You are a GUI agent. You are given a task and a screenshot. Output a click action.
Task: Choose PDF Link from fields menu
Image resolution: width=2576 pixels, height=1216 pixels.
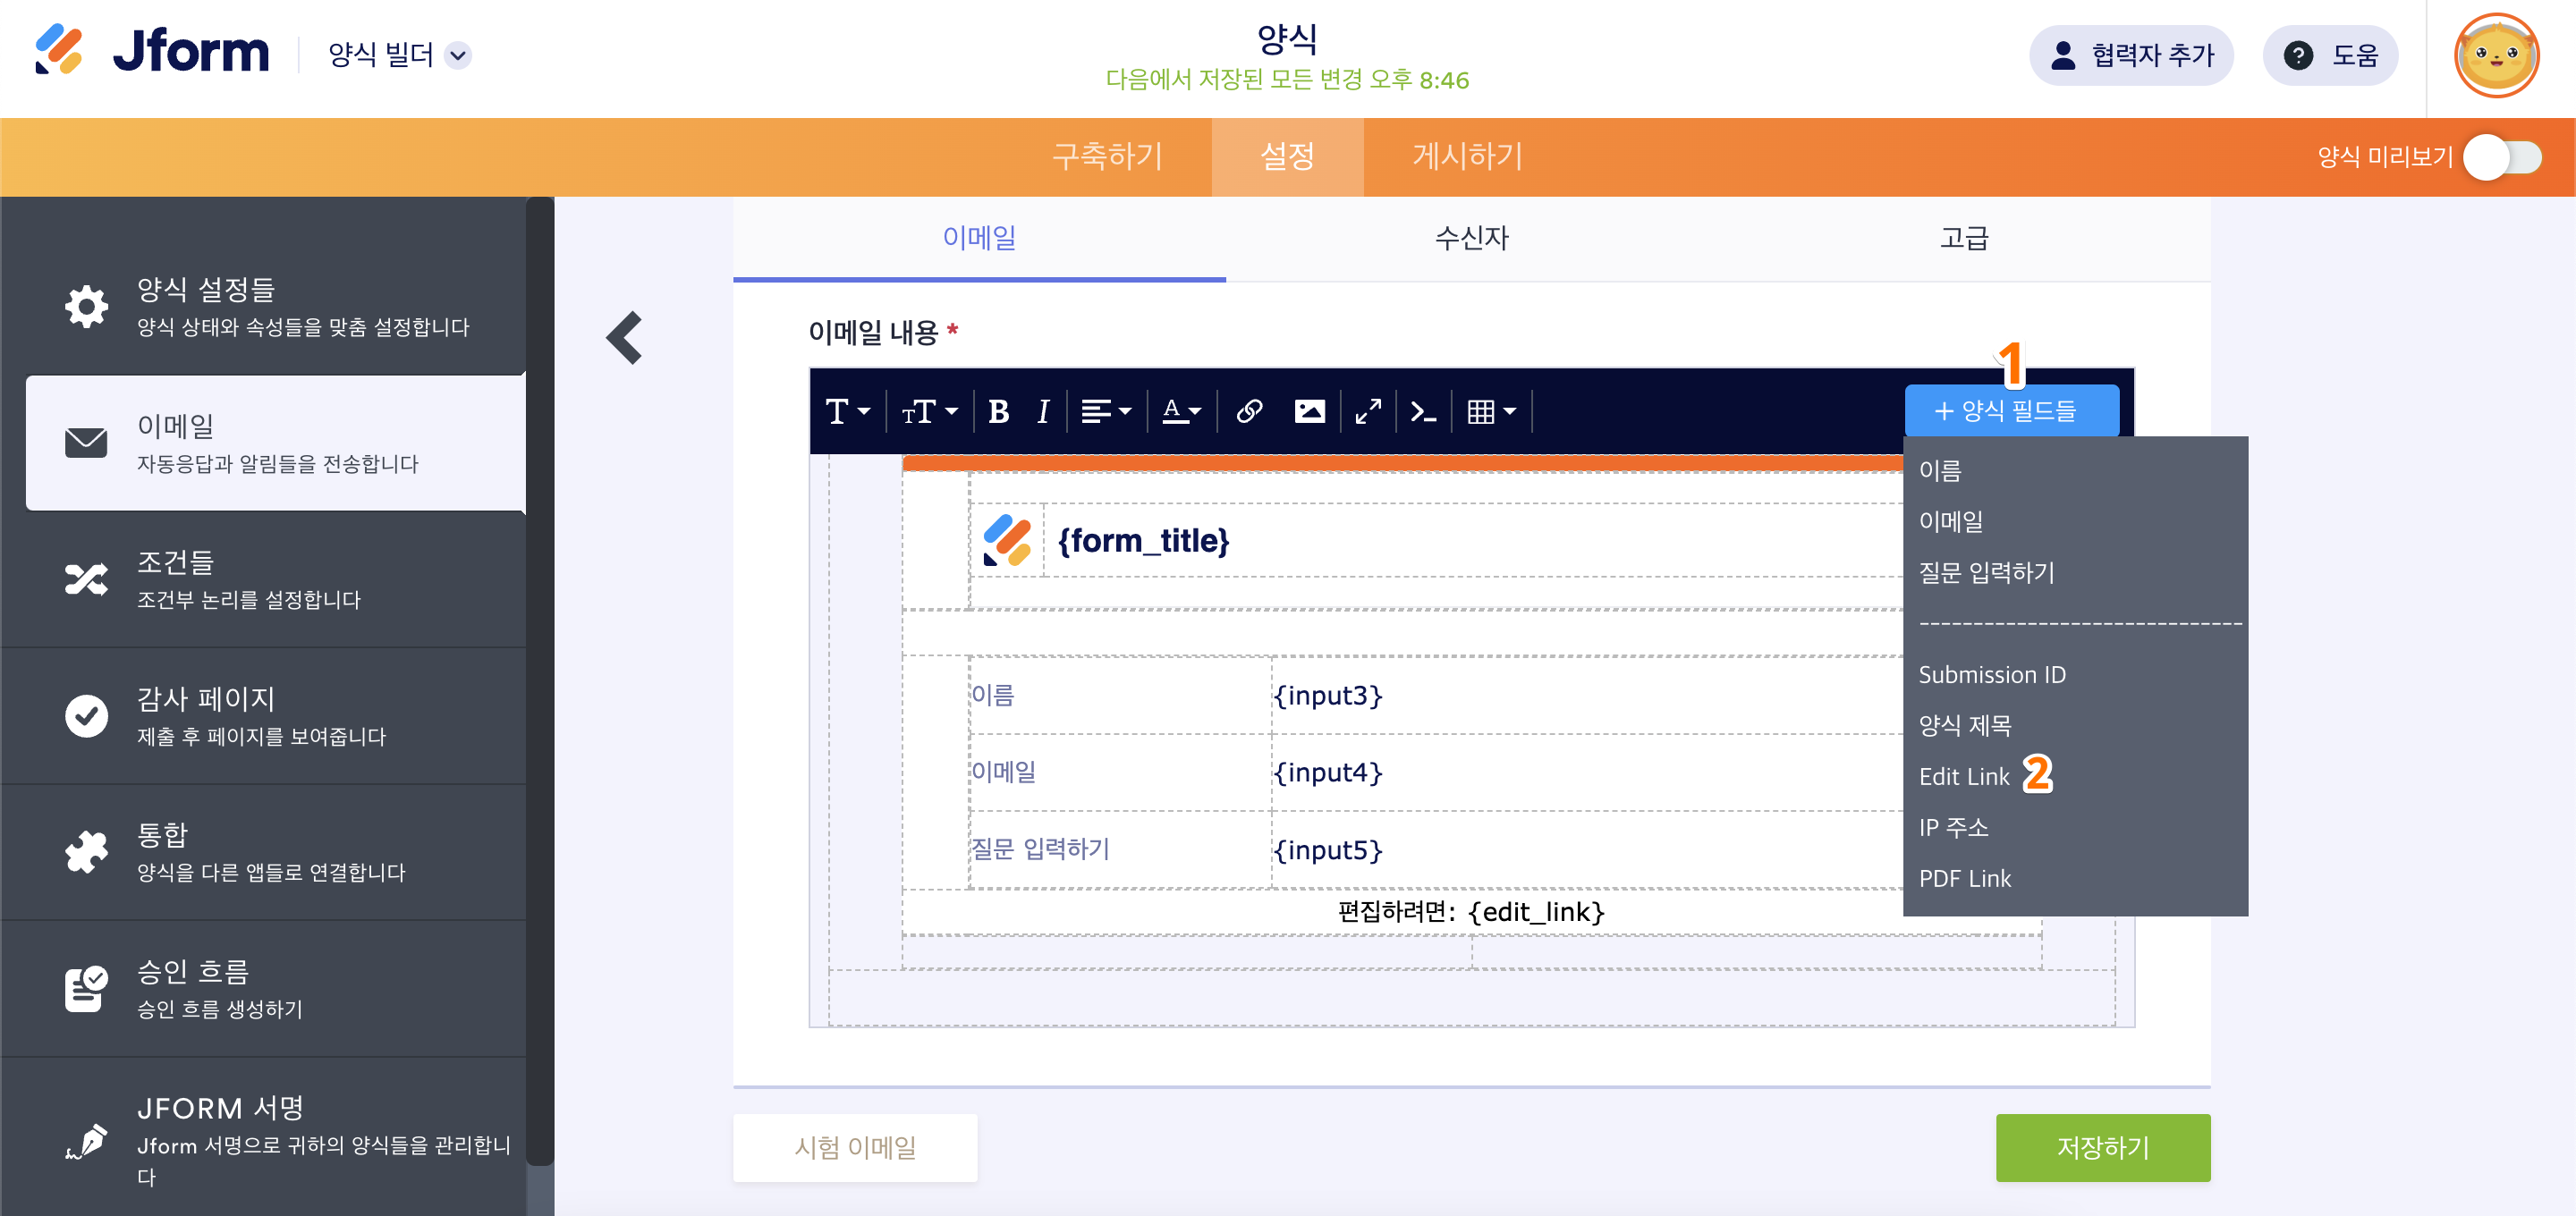pos(1964,878)
